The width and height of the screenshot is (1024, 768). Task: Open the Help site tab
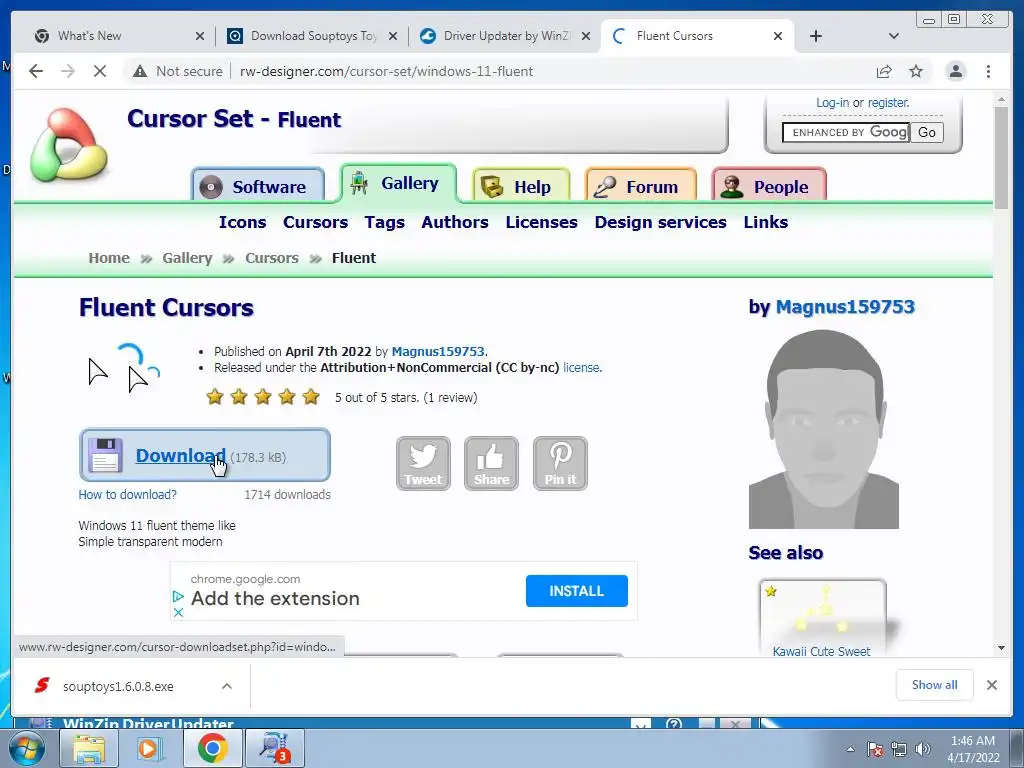click(x=520, y=185)
